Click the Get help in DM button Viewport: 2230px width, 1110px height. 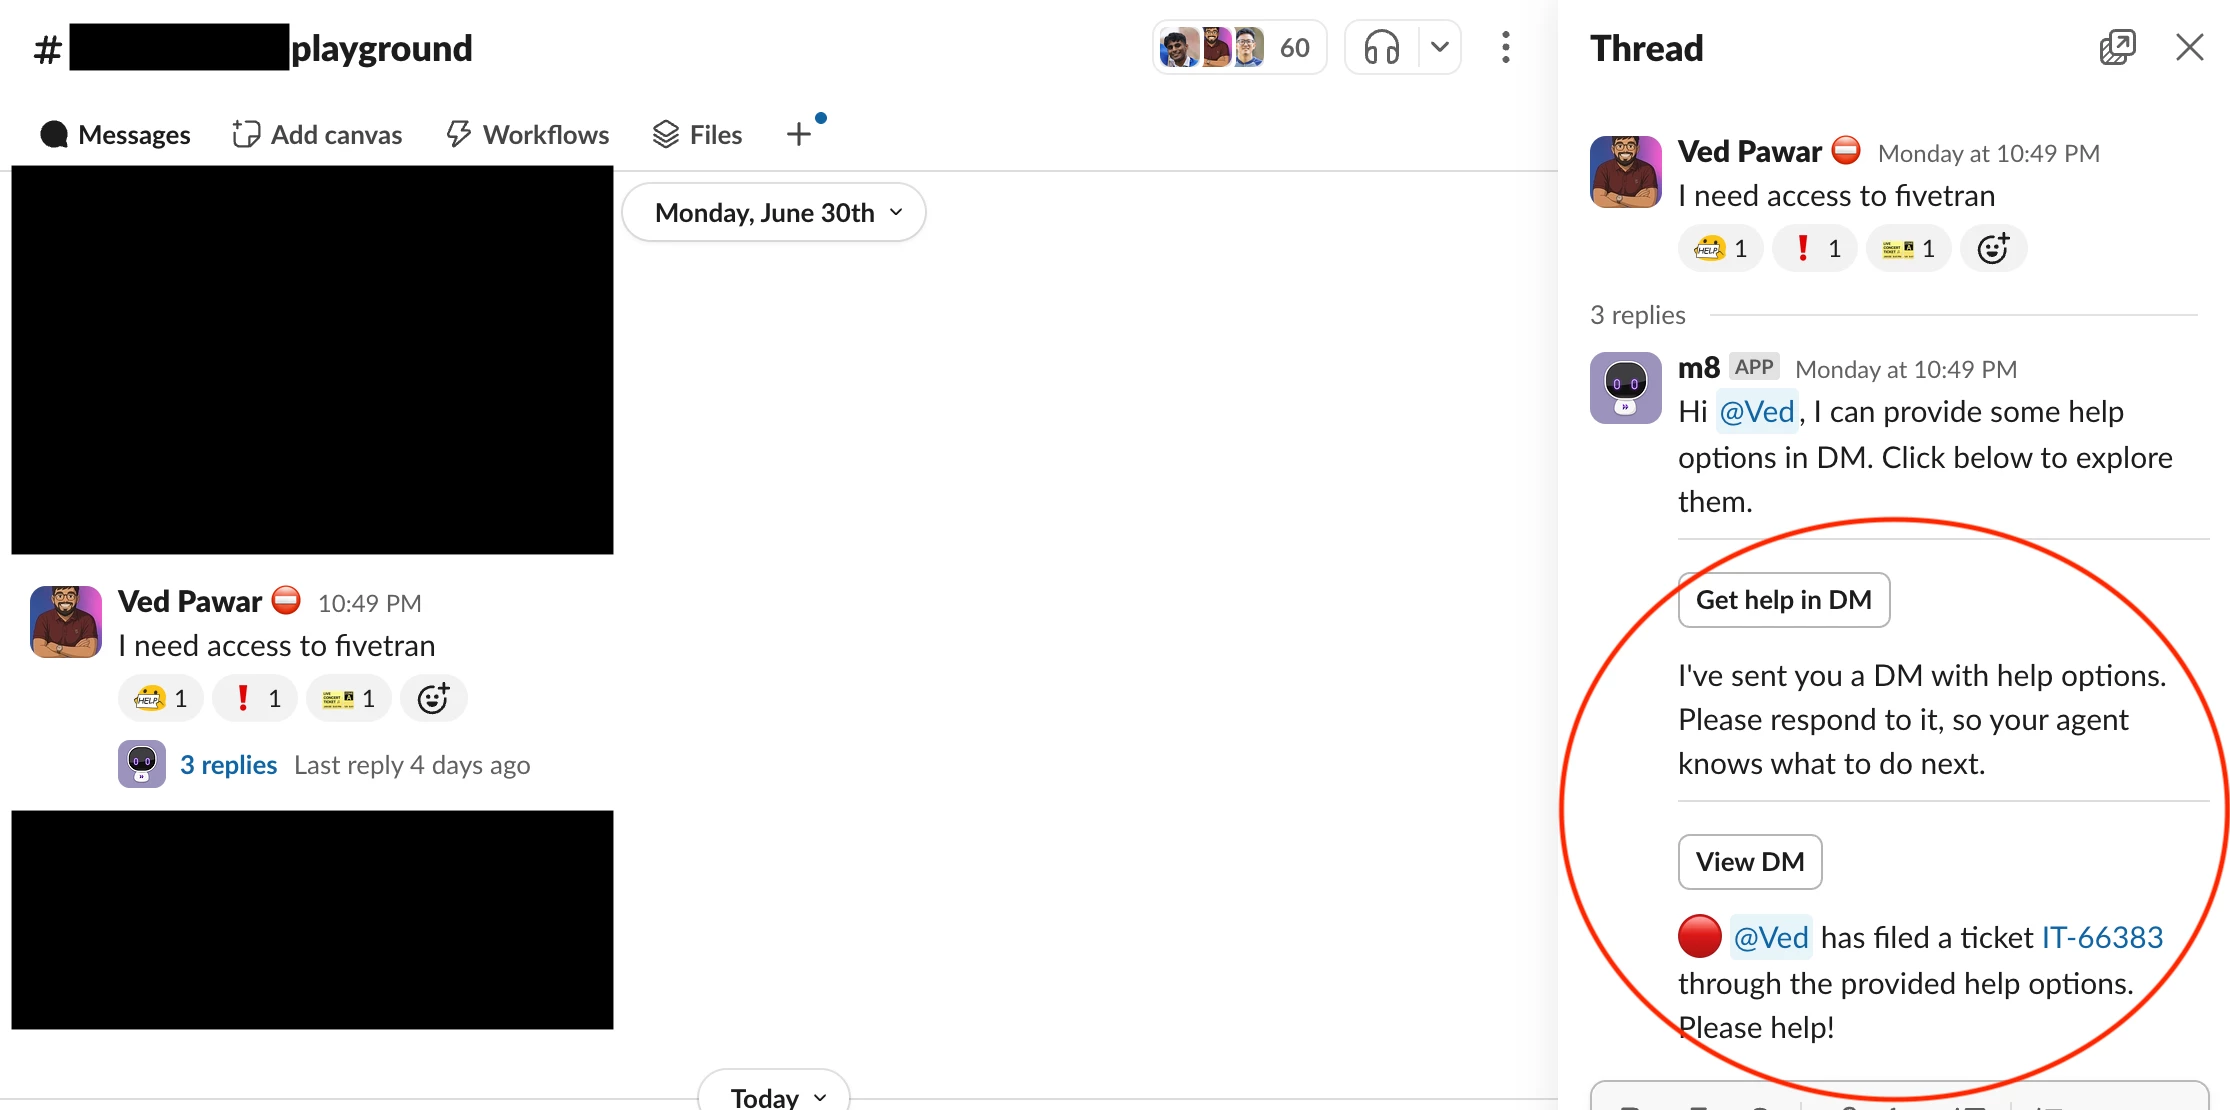pyautogui.click(x=1784, y=600)
